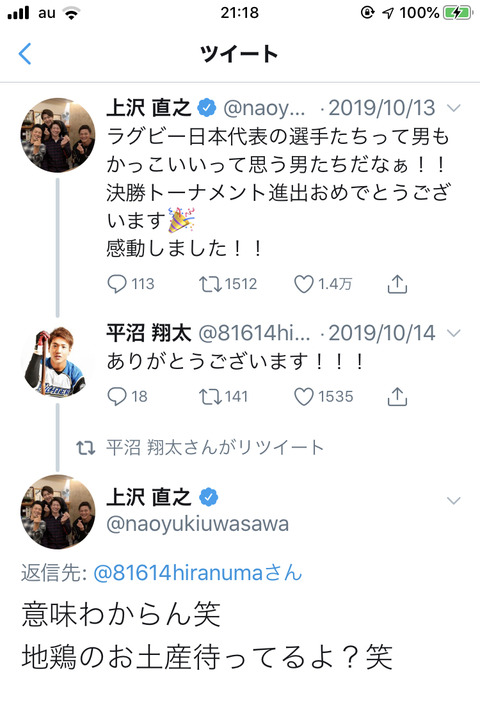The image size is (480, 701).
Task: Open 上沢 直之's avatar on main tweet
Action: click(x=58, y=512)
